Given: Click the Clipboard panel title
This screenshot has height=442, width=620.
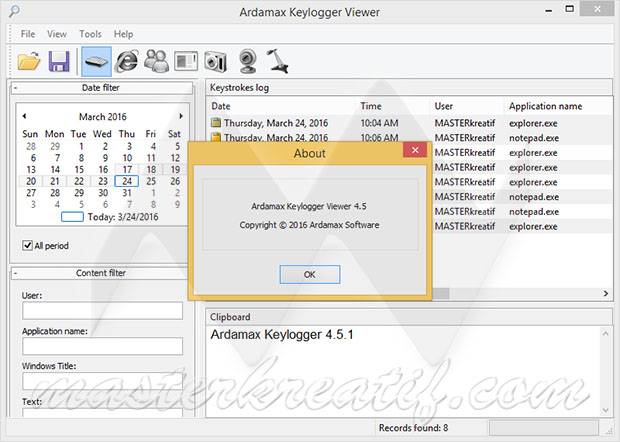Looking at the screenshot, I should coord(230,317).
